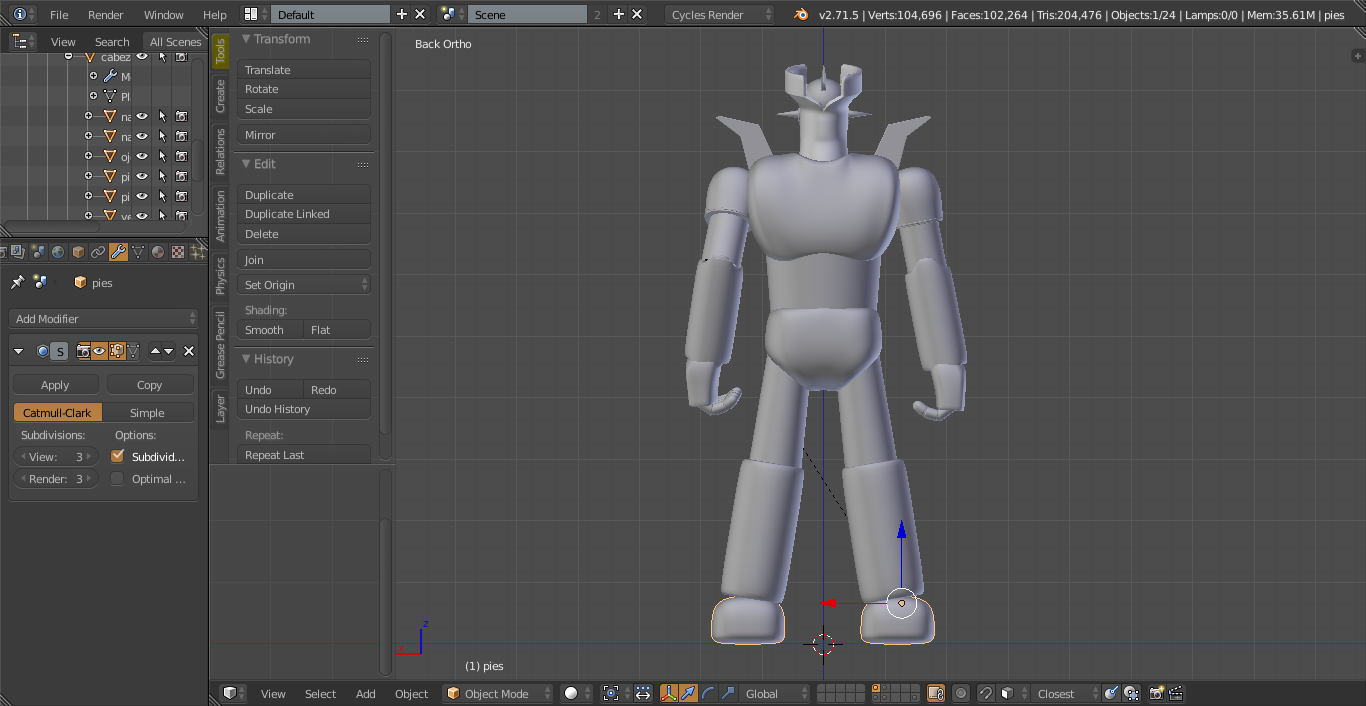Remove the Subsurf modifier with X icon

click(189, 351)
